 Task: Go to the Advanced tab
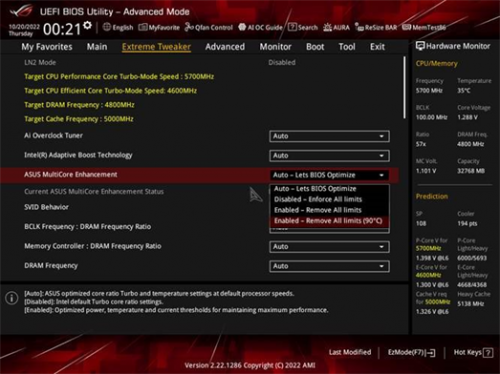coord(225,47)
